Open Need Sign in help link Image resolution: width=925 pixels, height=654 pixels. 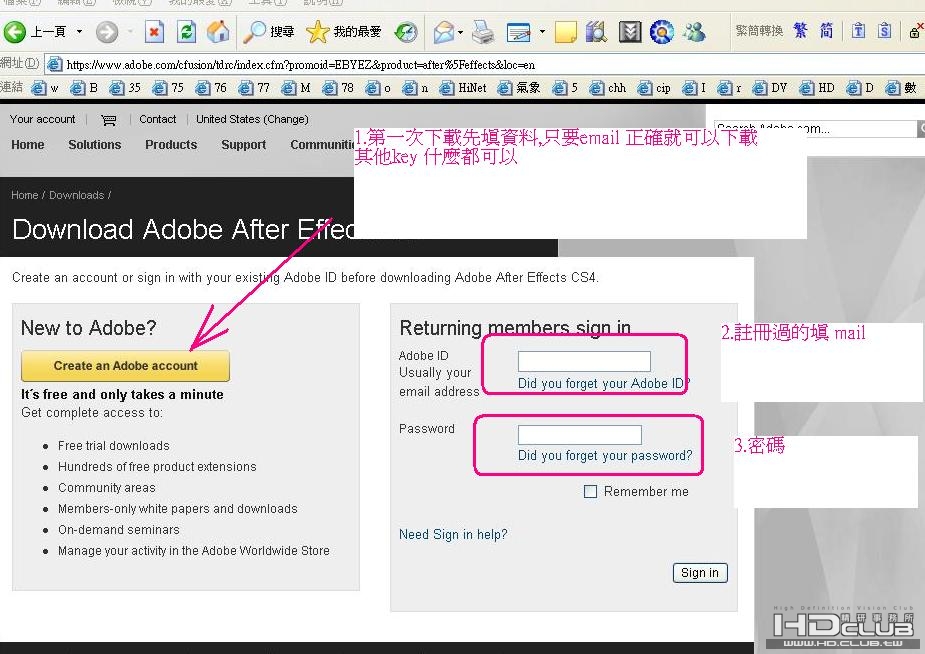pos(453,534)
